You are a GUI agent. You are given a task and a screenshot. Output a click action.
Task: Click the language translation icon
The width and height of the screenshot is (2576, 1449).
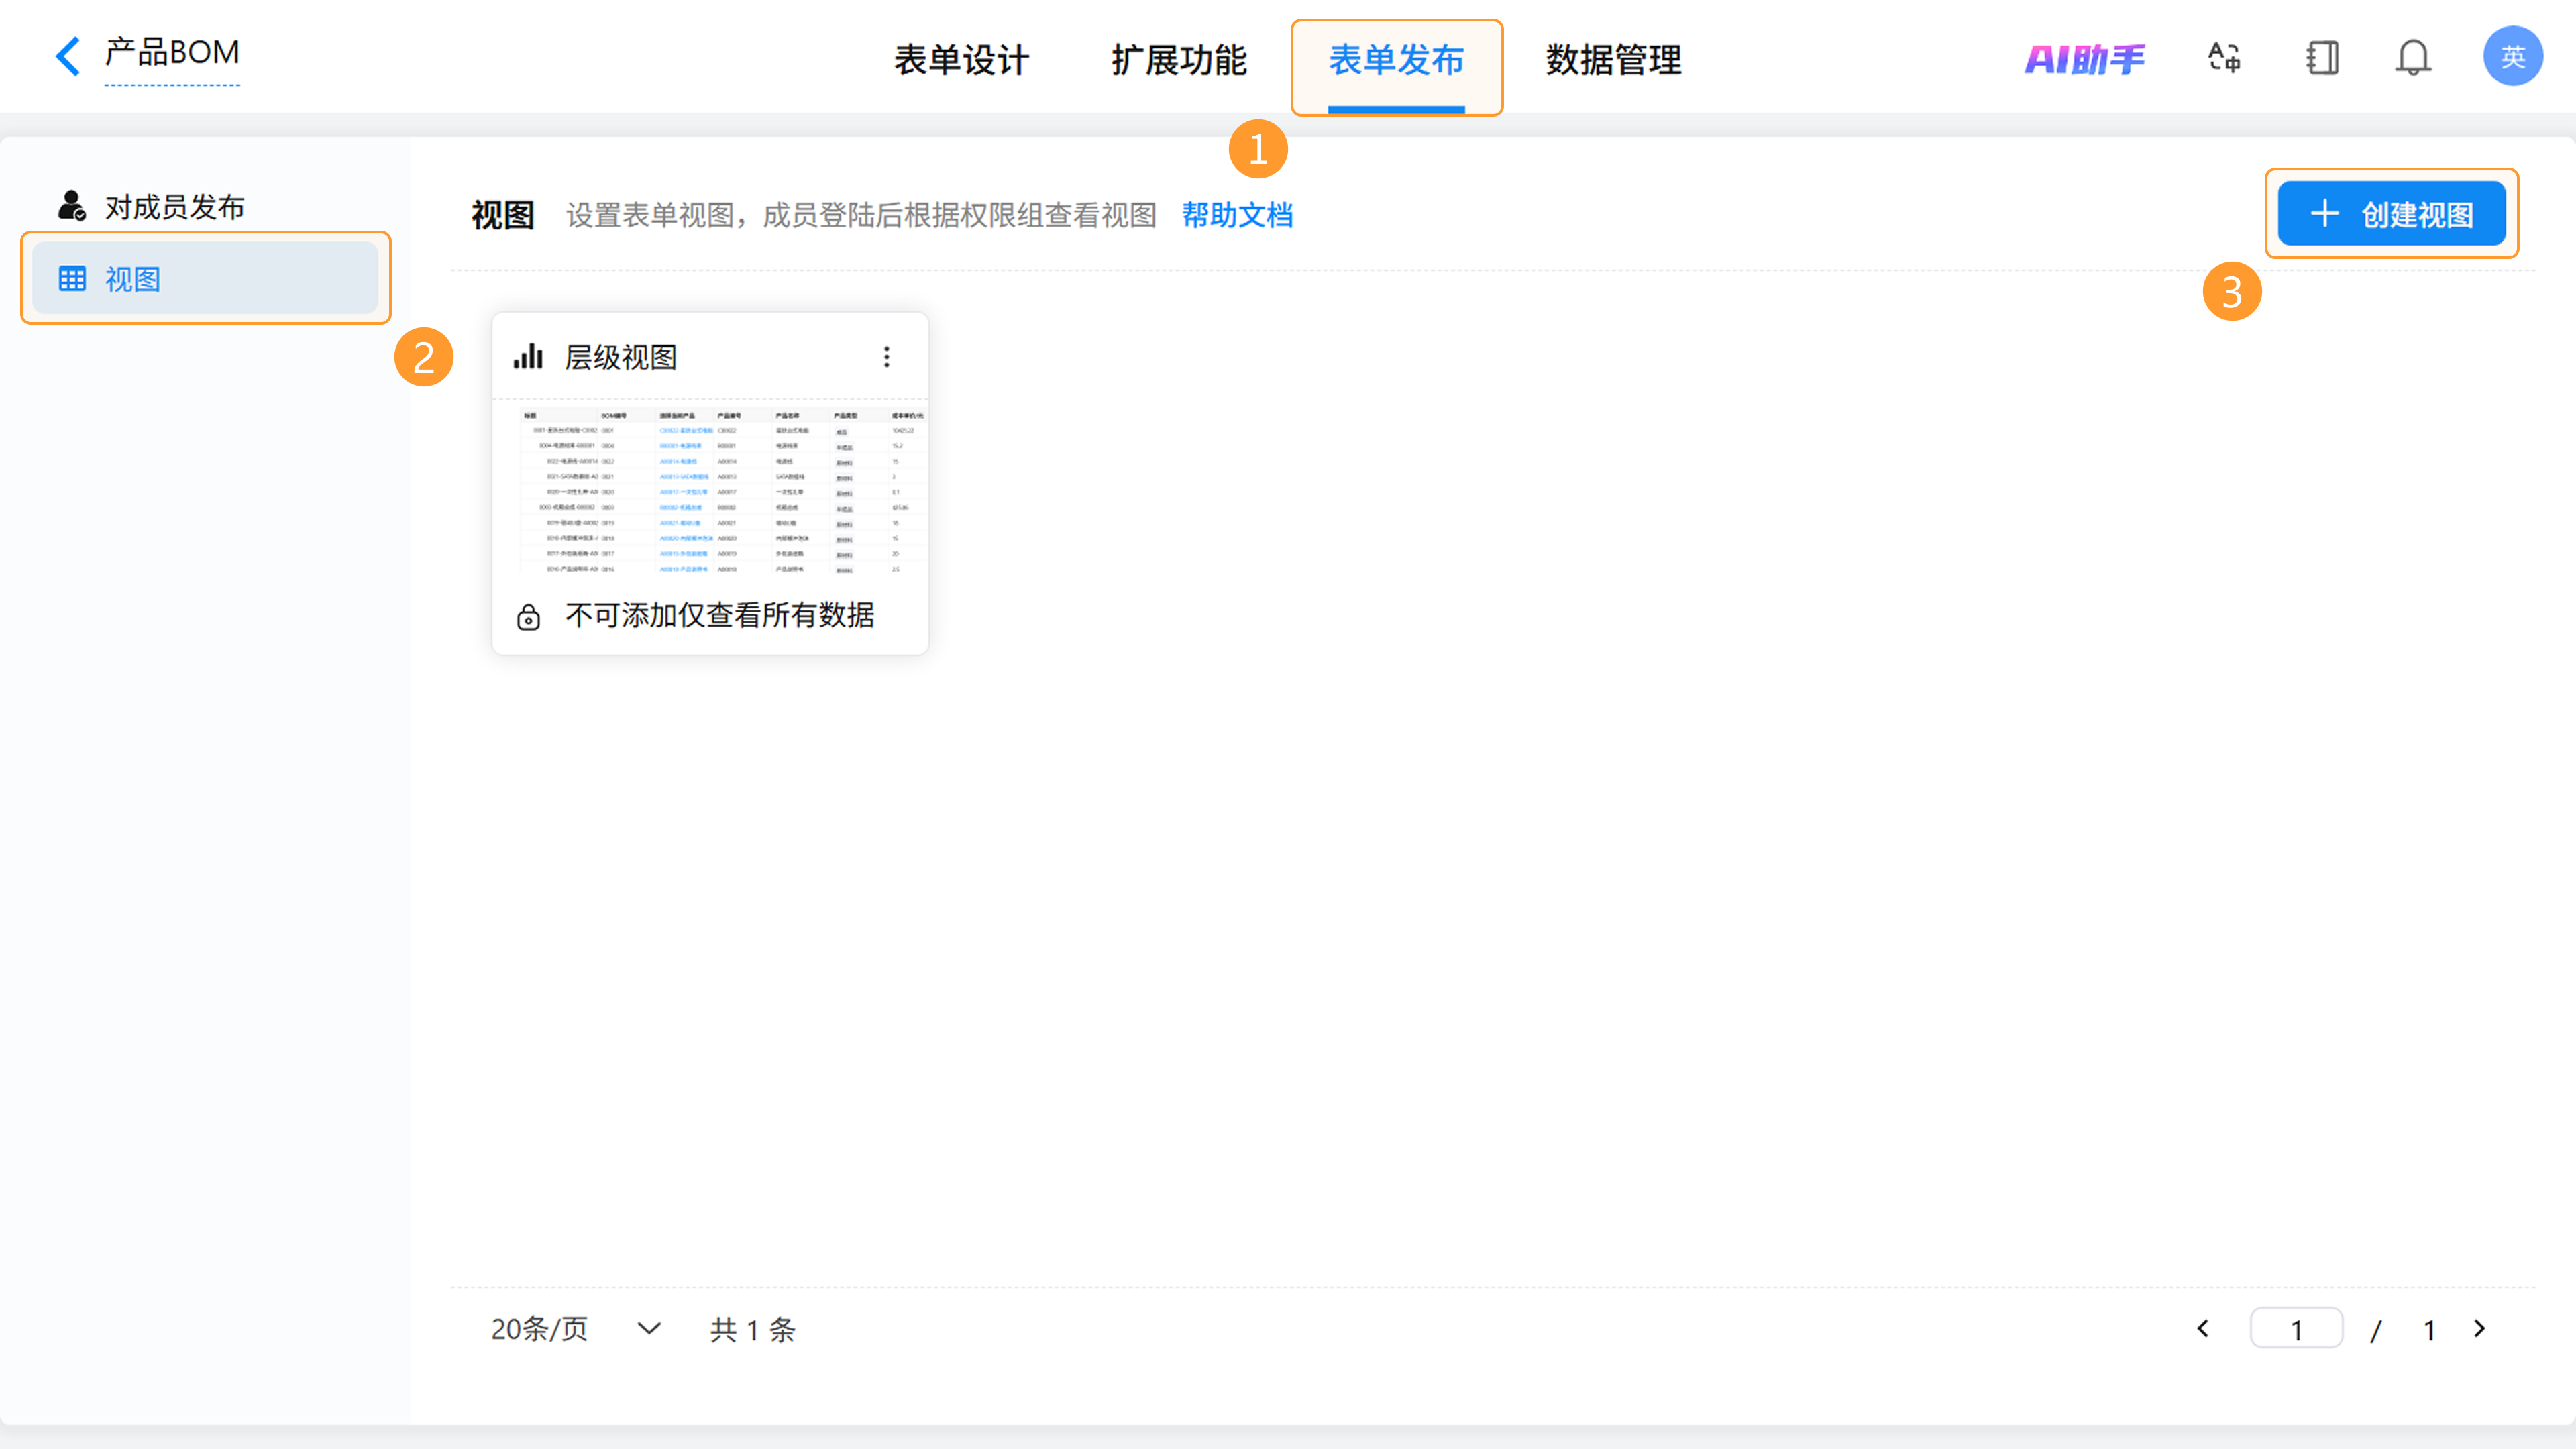coord(2224,57)
